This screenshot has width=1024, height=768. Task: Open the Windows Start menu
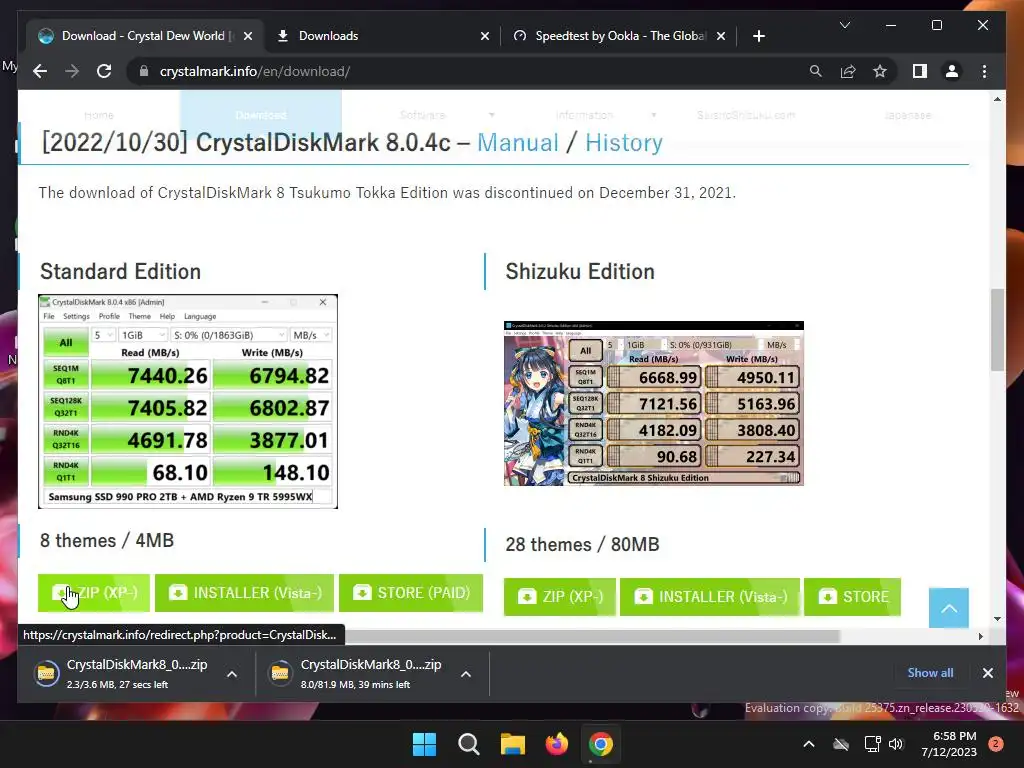click(x=424, y=744)
